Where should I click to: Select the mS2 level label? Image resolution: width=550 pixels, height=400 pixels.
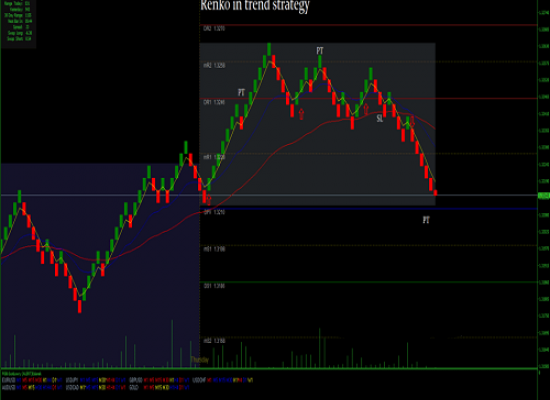coord(214,341)
